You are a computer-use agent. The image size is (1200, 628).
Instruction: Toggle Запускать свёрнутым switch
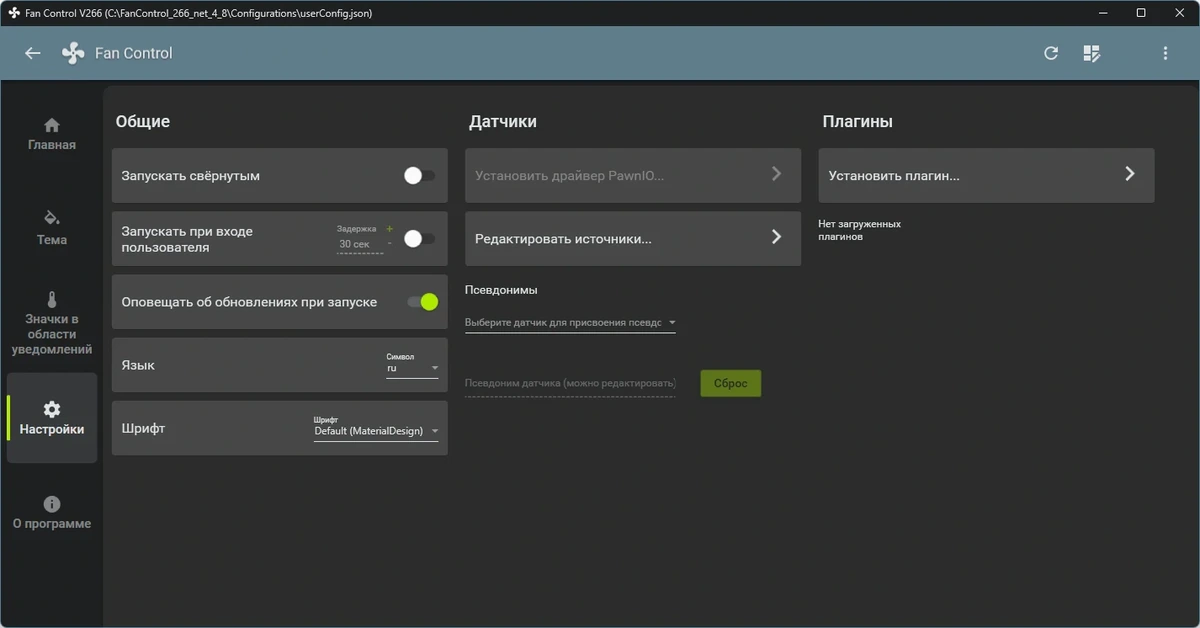tap(419, 175)
